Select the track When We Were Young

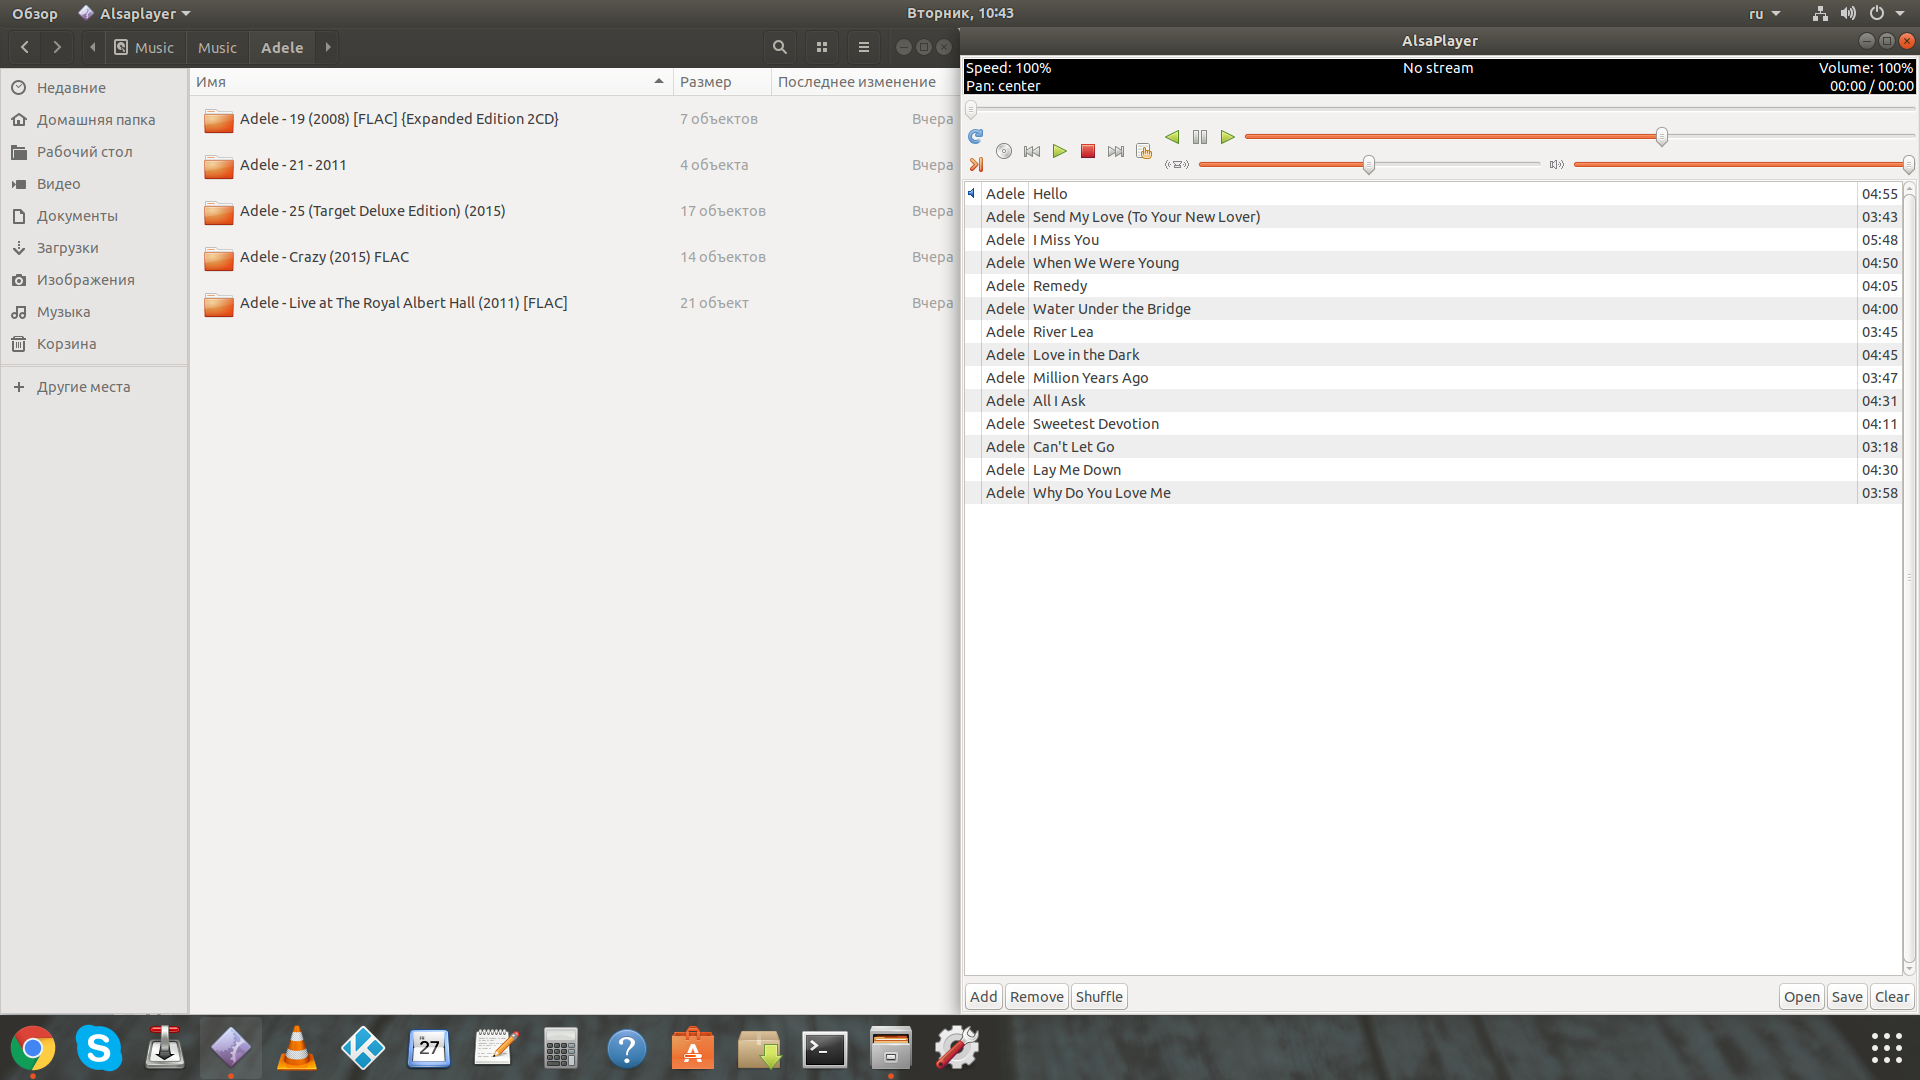coord(1432,263)
